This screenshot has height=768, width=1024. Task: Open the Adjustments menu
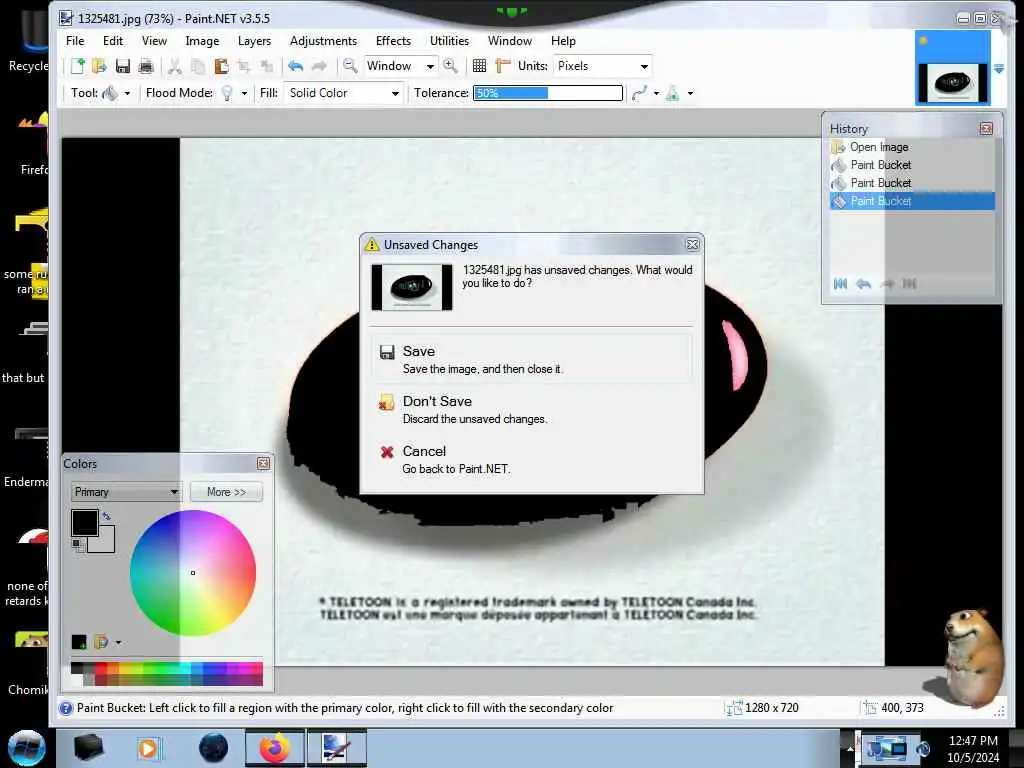323,40
